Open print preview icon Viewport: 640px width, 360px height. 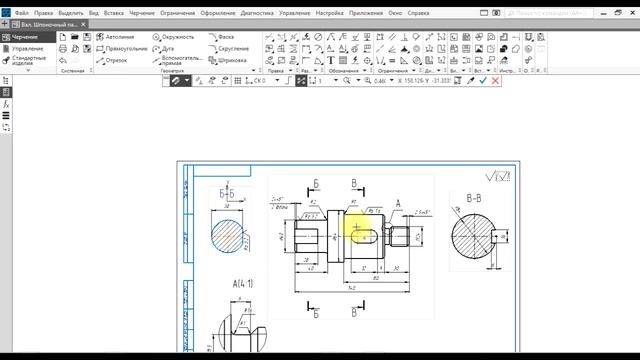tap(75, 49)
